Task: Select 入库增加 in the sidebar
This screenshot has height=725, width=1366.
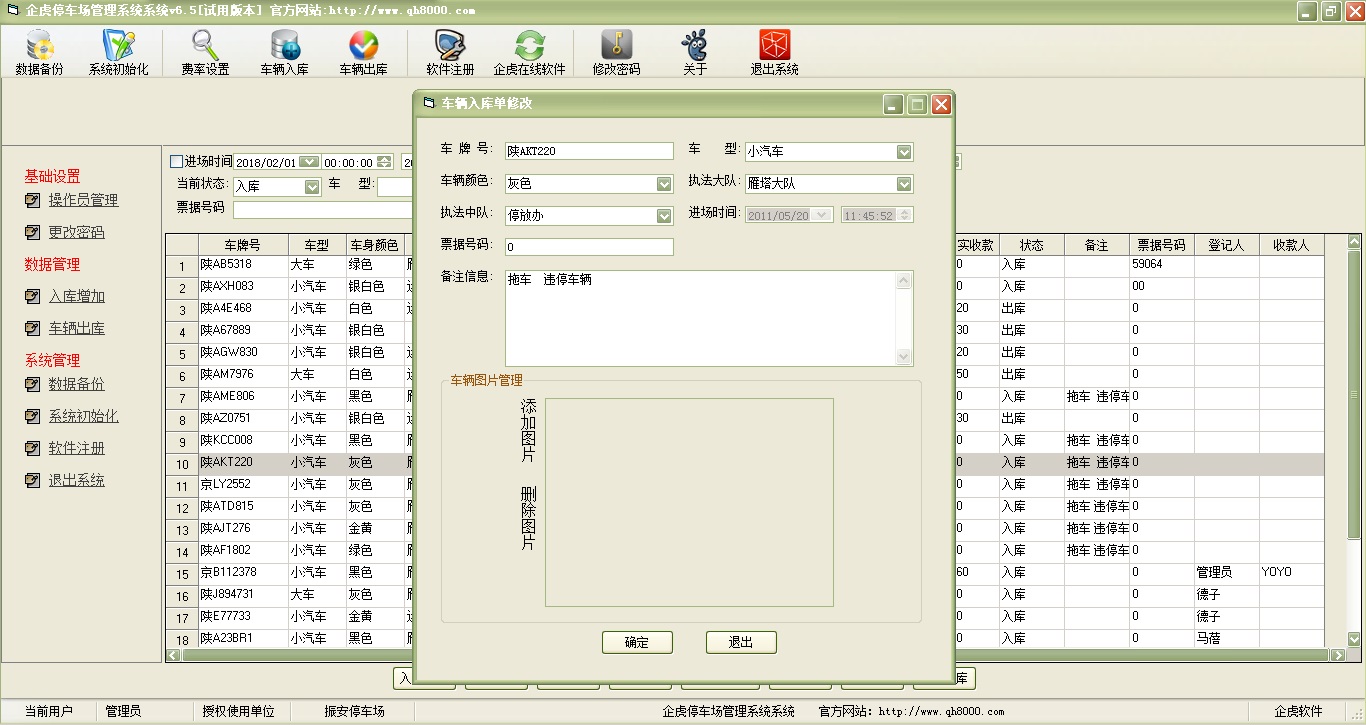Action: [x=76, y=296]
